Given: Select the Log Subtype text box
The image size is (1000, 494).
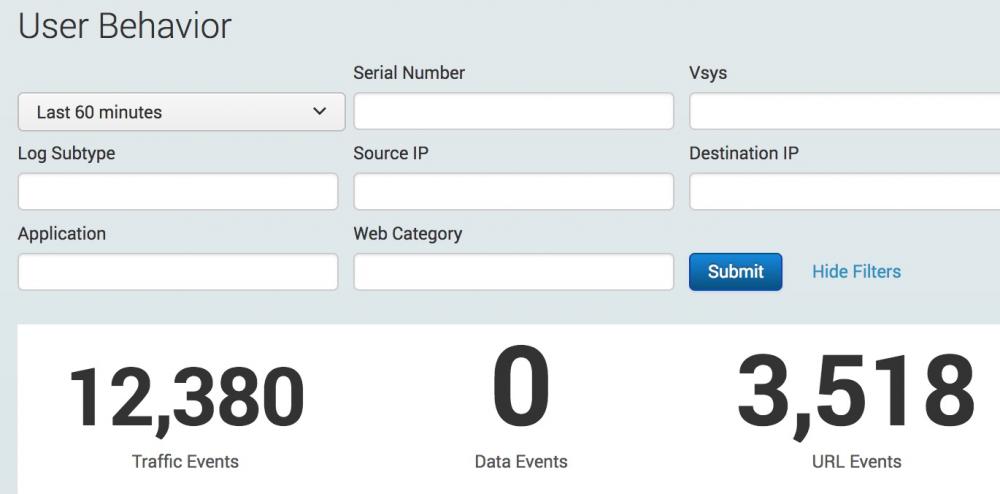Looking at the screenshot, I should [x=178, y=192].
